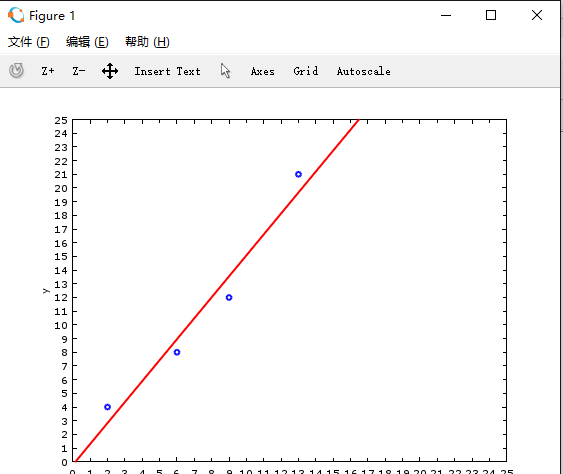Toggle Axes display
Image resolution: width=563 pixels, height=474 pixels.
click(x=262, y=71)
